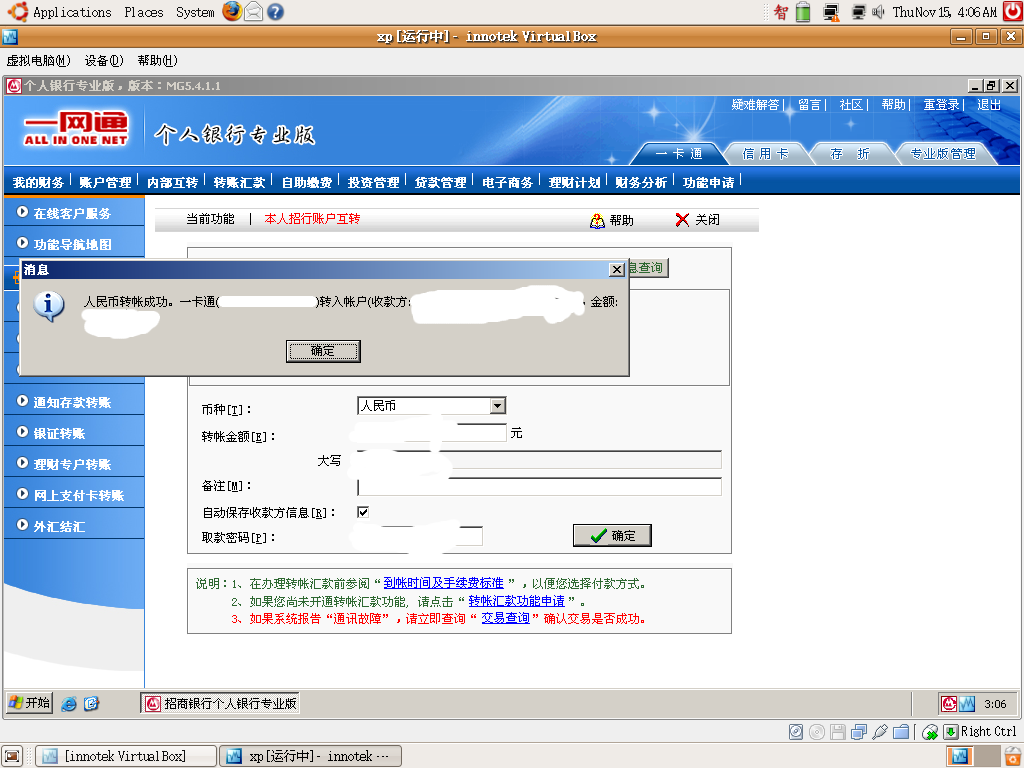Click the volume speaker icon in top panel
The width and height of the screenshot is (1024, 768).
click(878, 12)
